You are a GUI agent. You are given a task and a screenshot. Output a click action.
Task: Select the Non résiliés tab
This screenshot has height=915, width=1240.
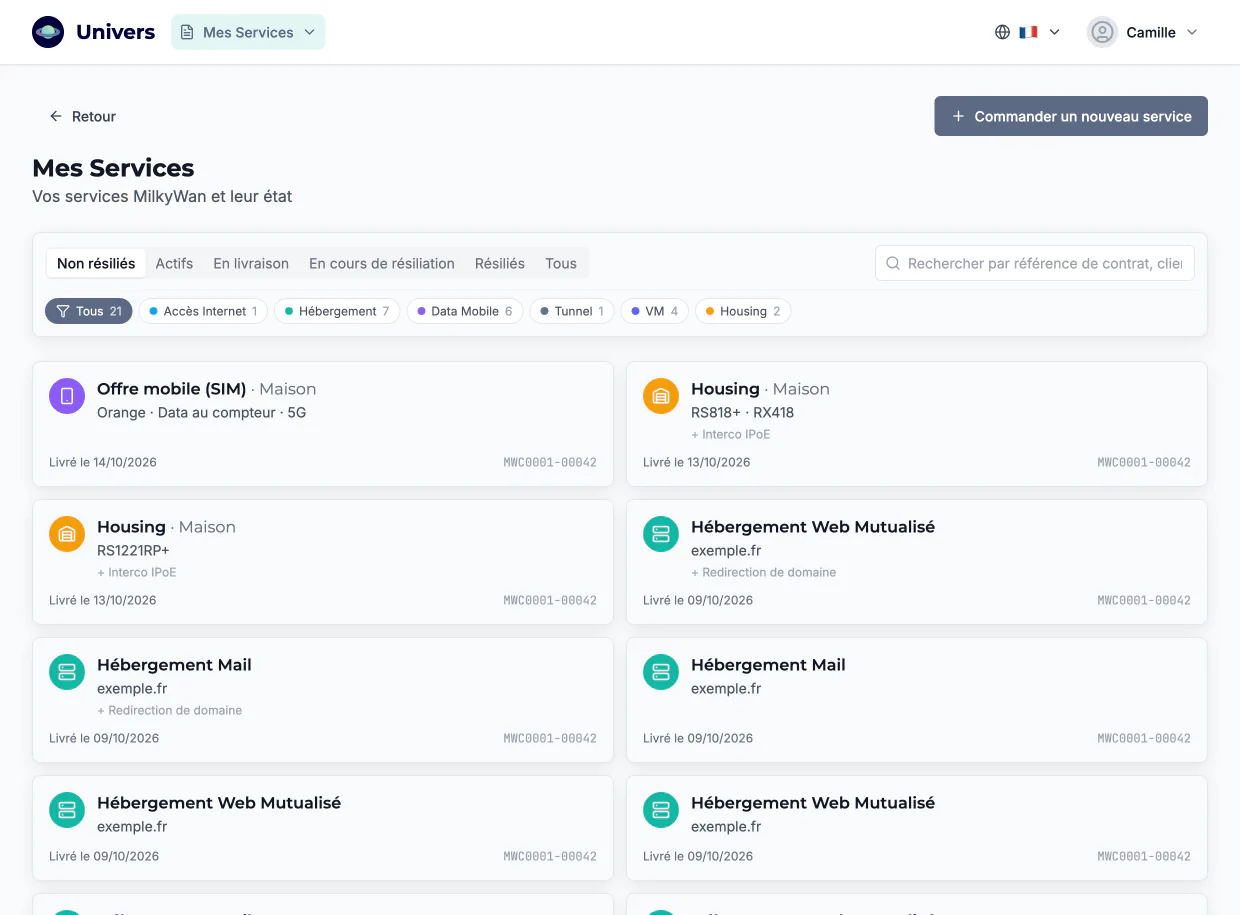(96, 263)
